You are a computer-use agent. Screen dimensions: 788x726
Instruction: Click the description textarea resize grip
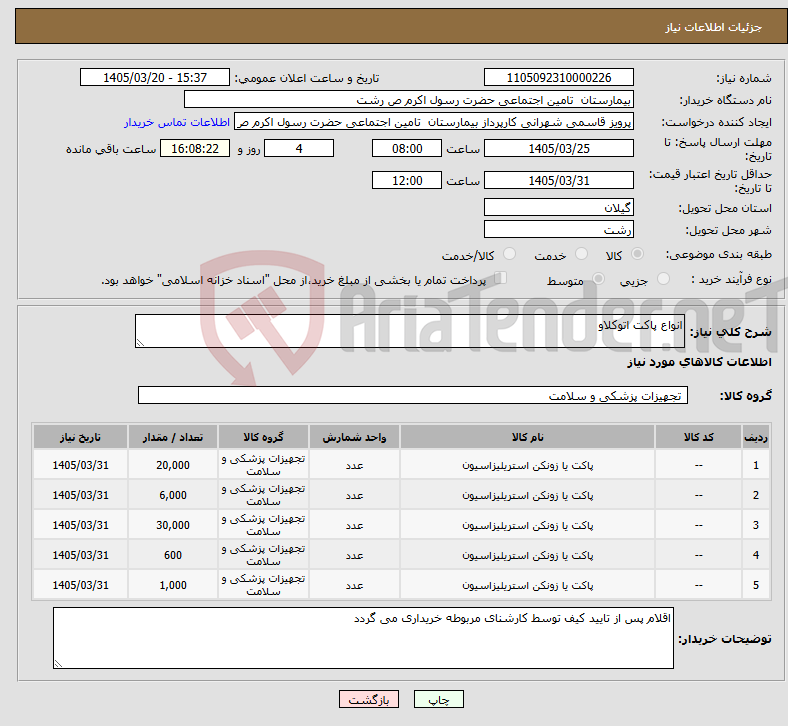point(140,343)
